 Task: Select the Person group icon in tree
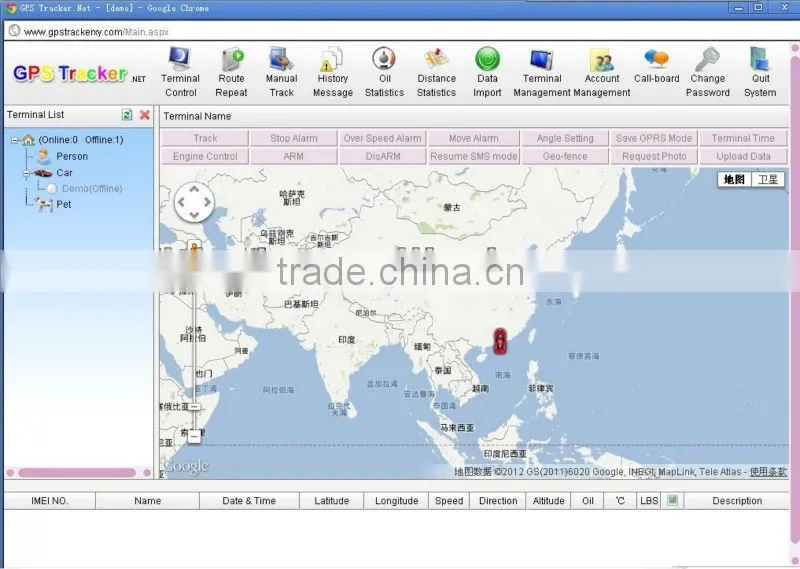tap(44, 156)
